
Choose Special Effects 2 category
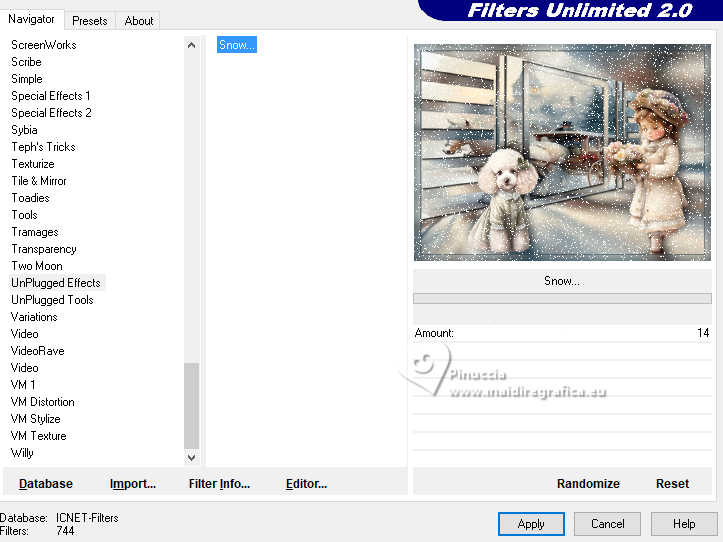click(x=51, y=113)
